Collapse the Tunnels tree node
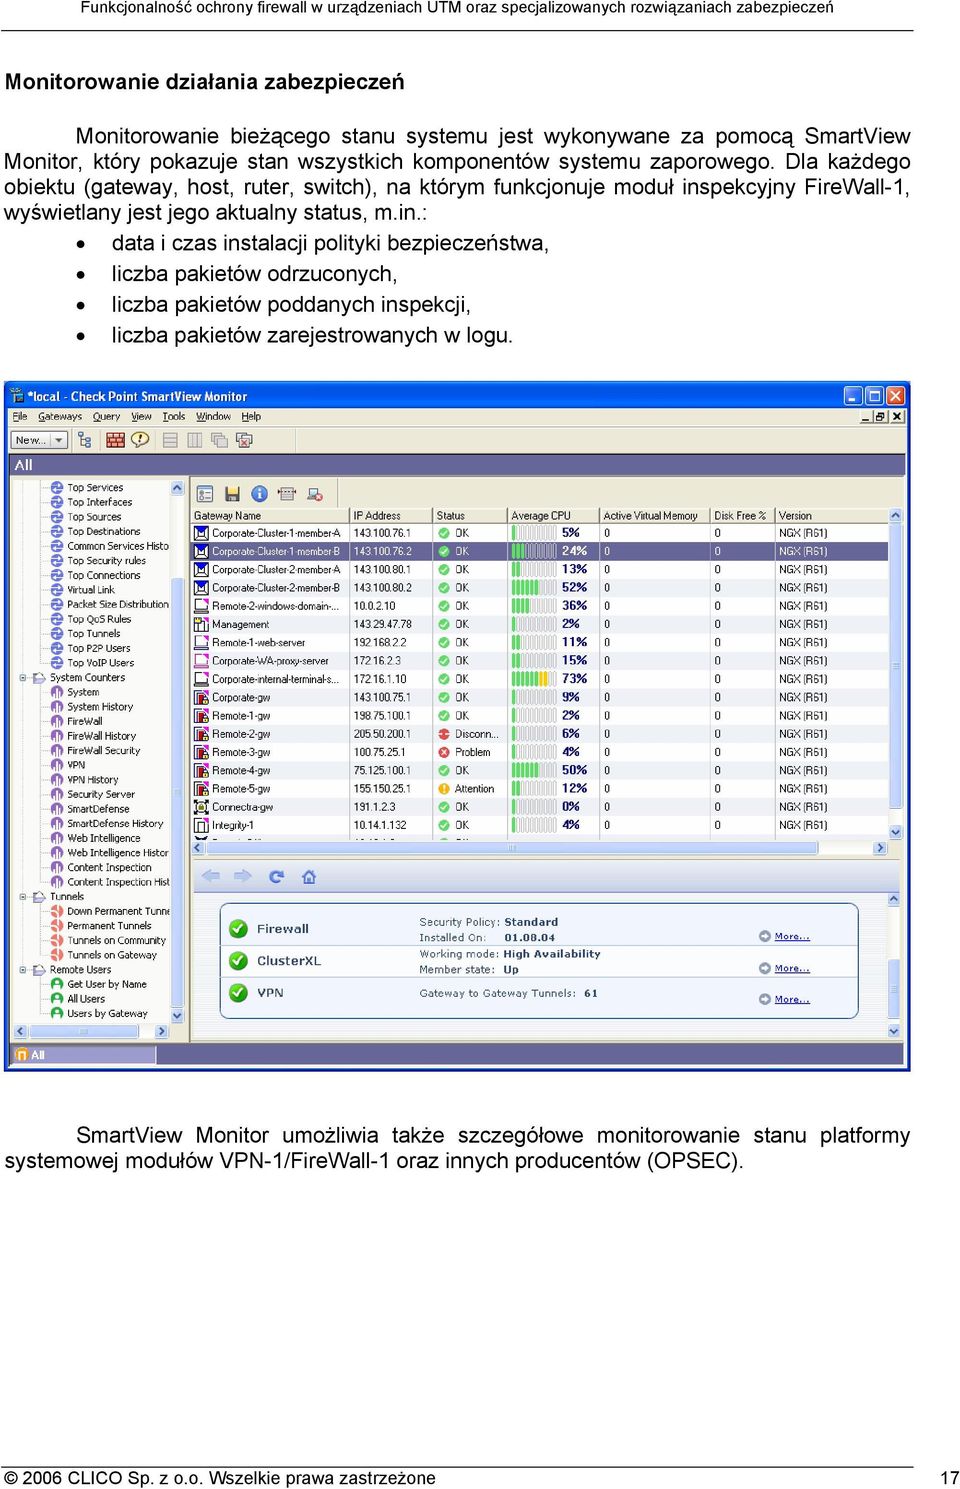This screenshot has width=960, height=1489. (x=23, y=897)
